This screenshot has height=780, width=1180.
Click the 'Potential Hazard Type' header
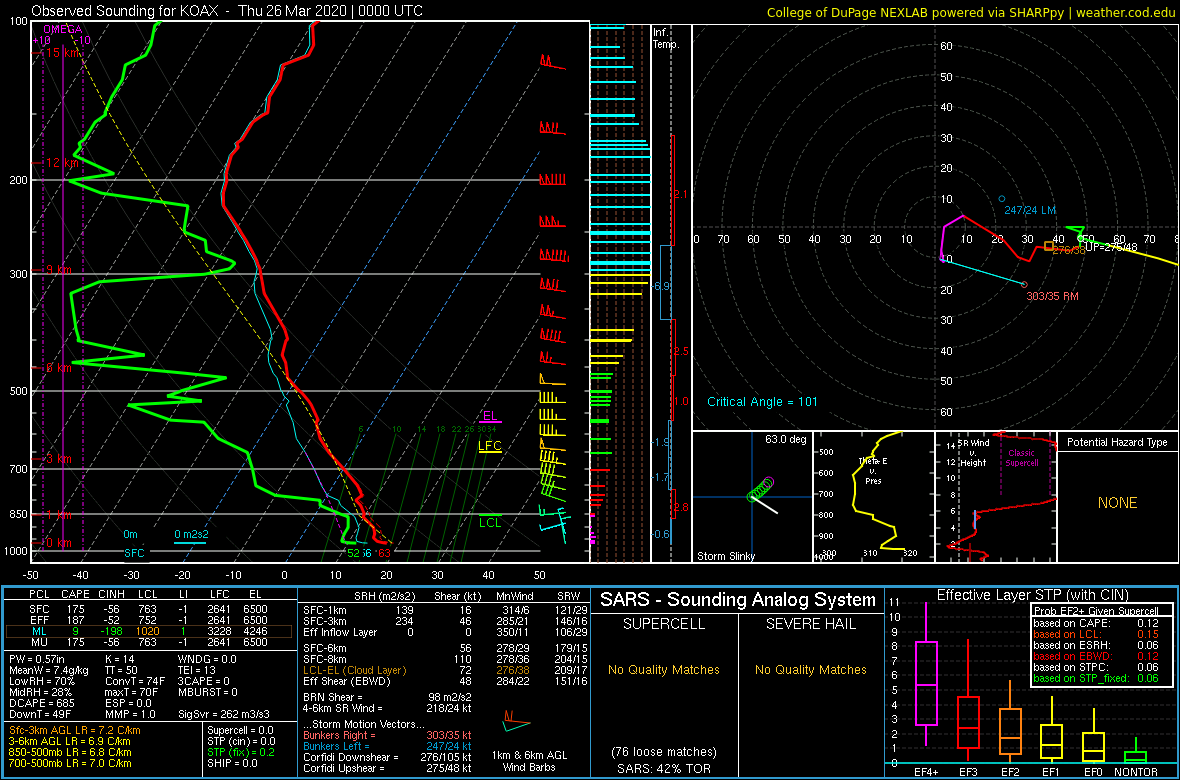1117,443
